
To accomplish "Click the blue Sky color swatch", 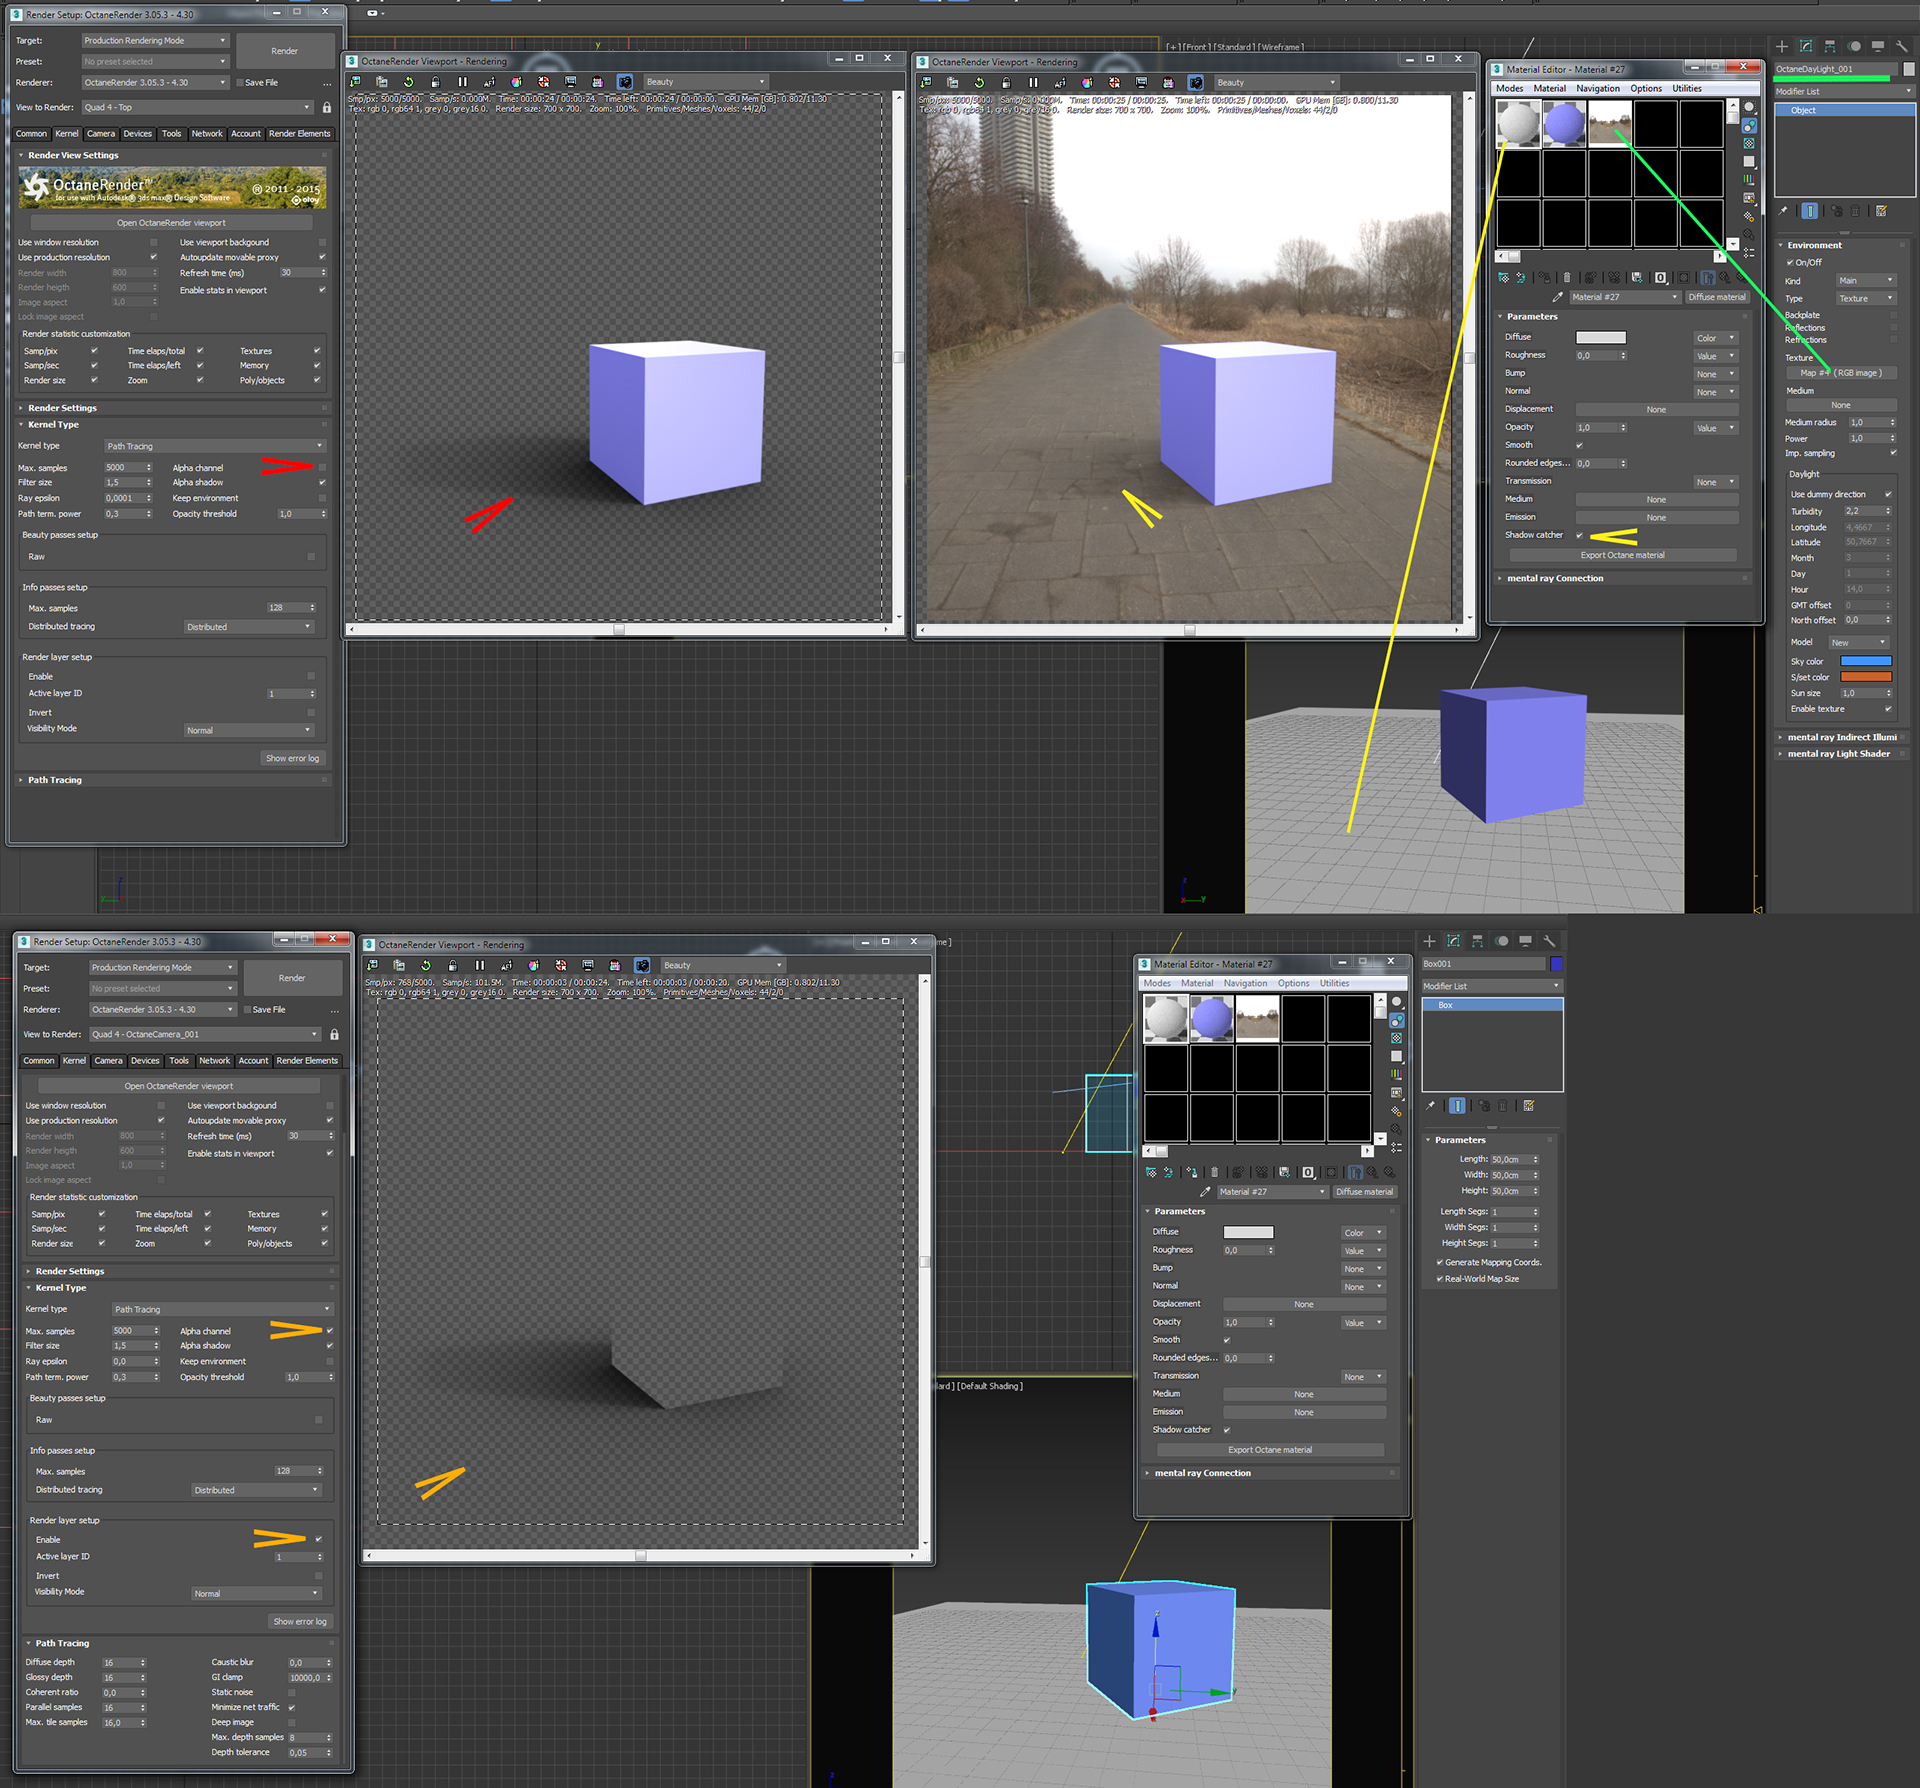I will click(x=1866, y=661).
